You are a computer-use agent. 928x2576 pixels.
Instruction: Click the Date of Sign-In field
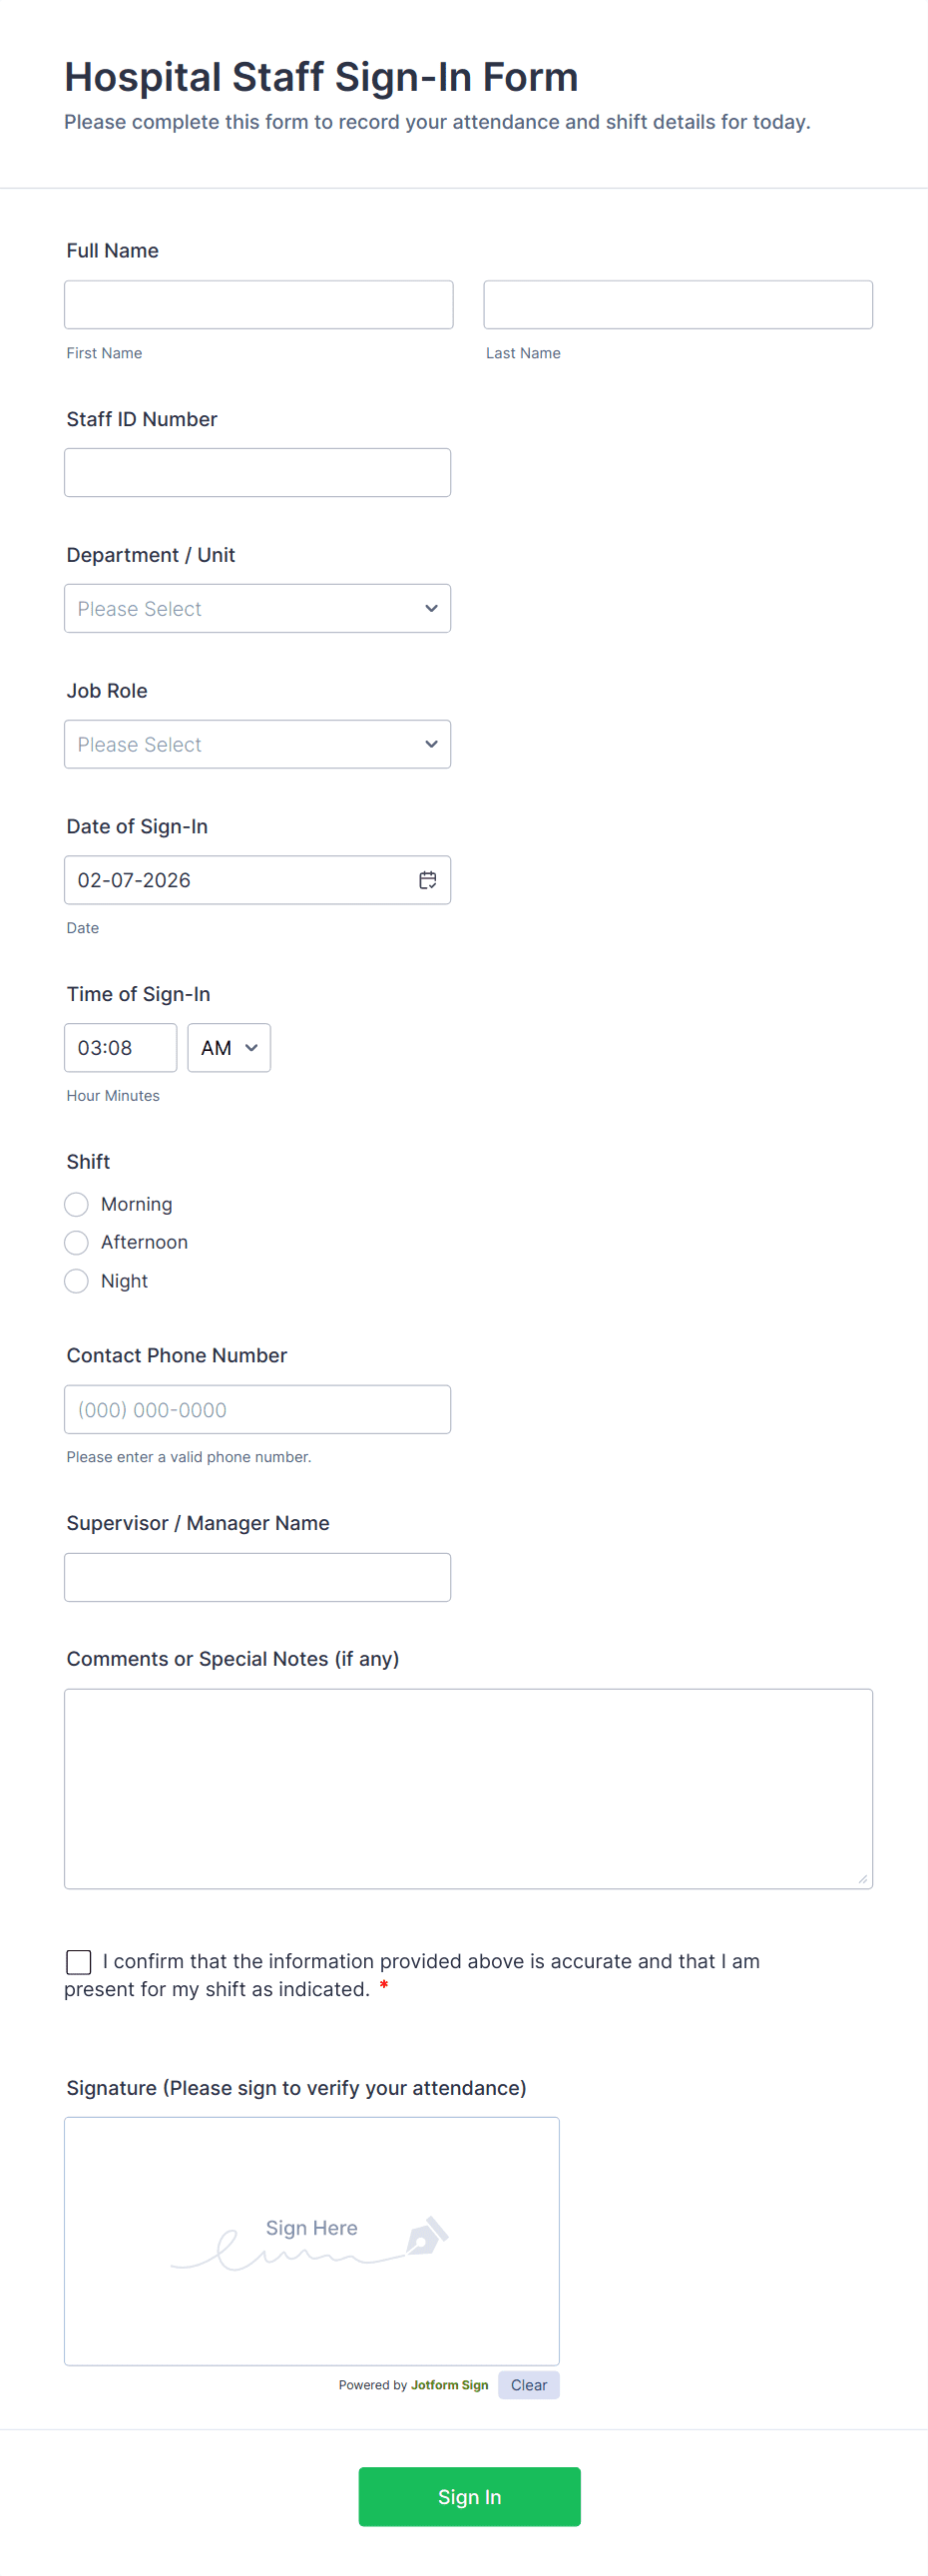pos(240,880)
